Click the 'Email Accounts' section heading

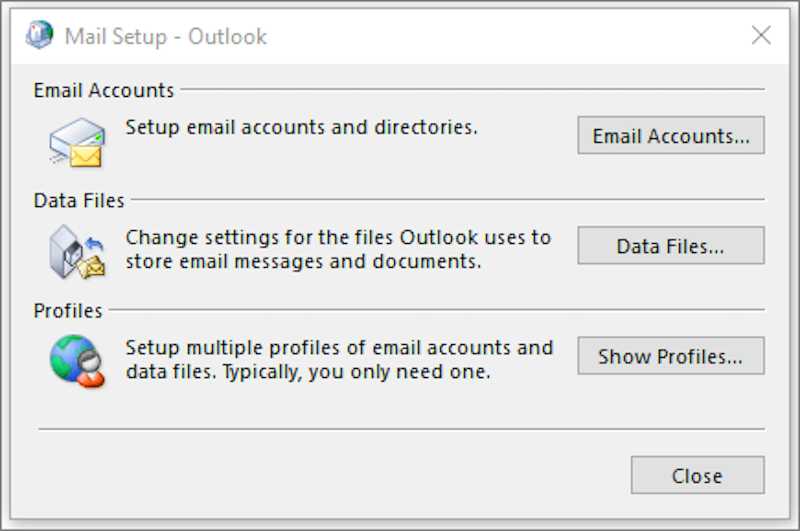[x=104, y=90]
